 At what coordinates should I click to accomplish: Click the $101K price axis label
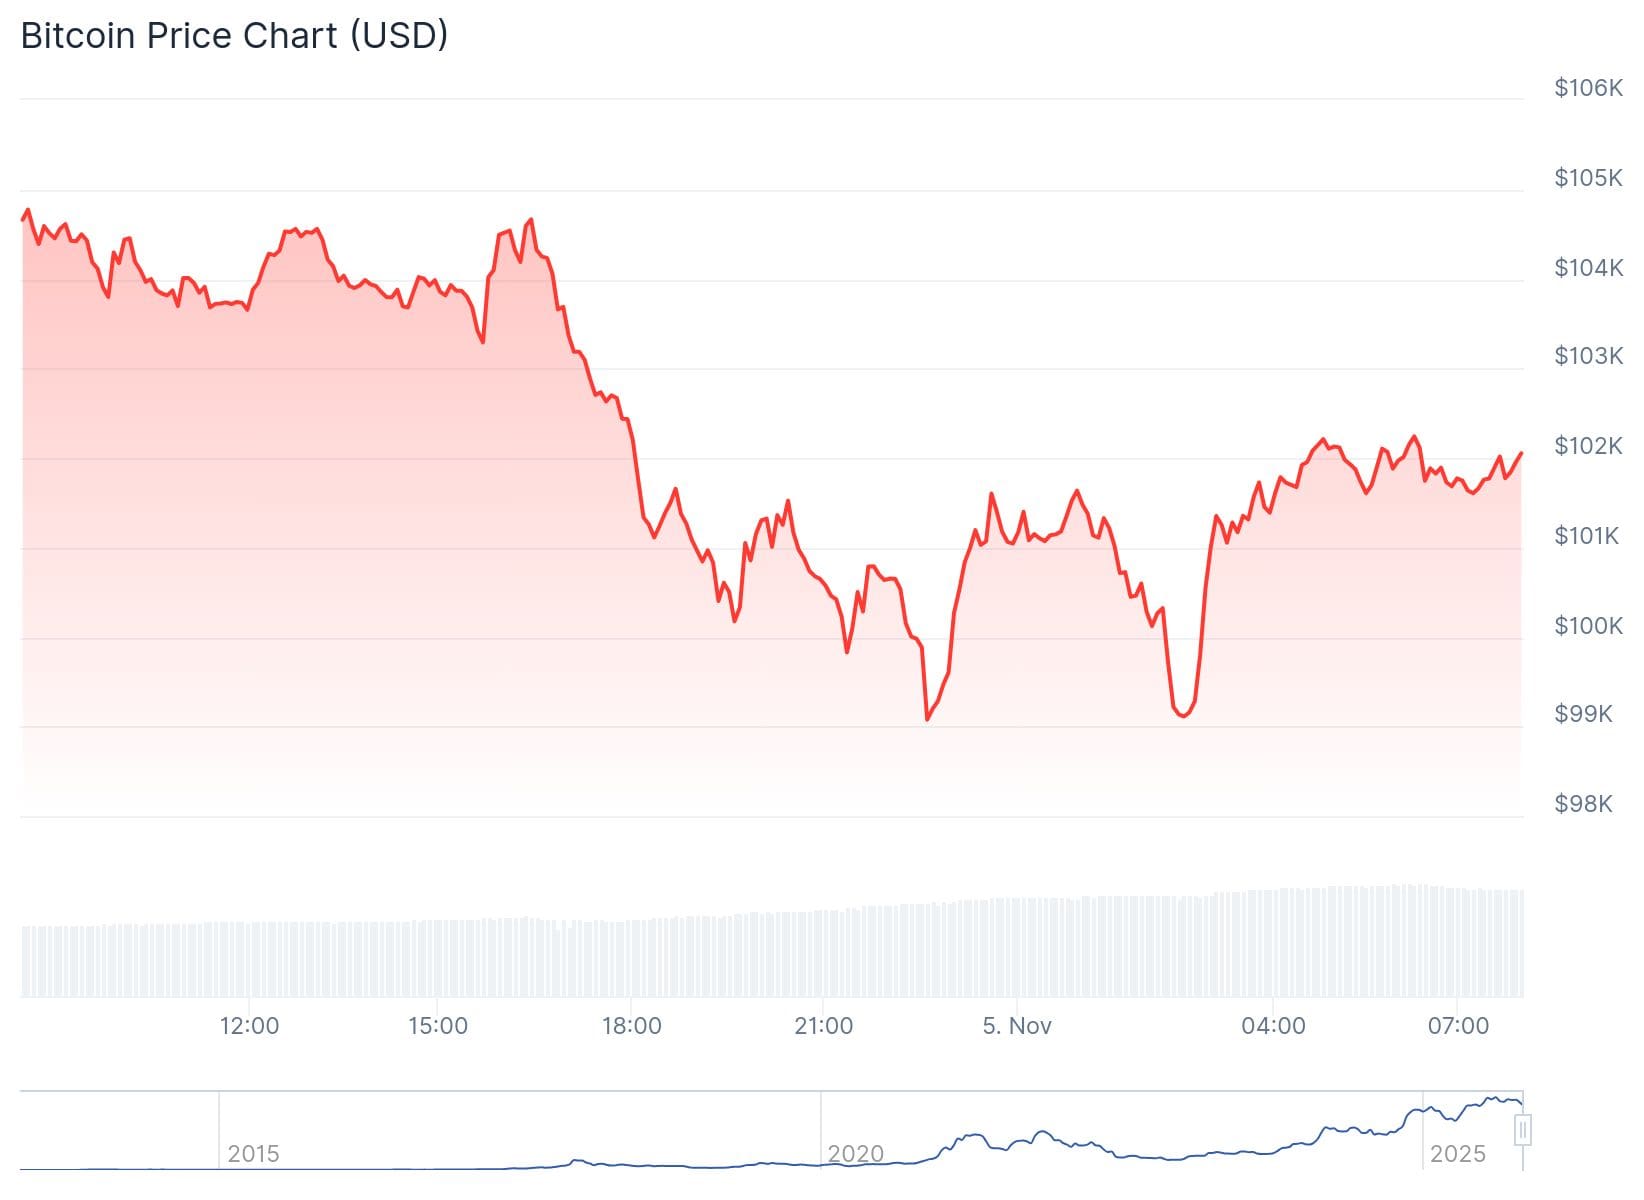point(1586,536)
